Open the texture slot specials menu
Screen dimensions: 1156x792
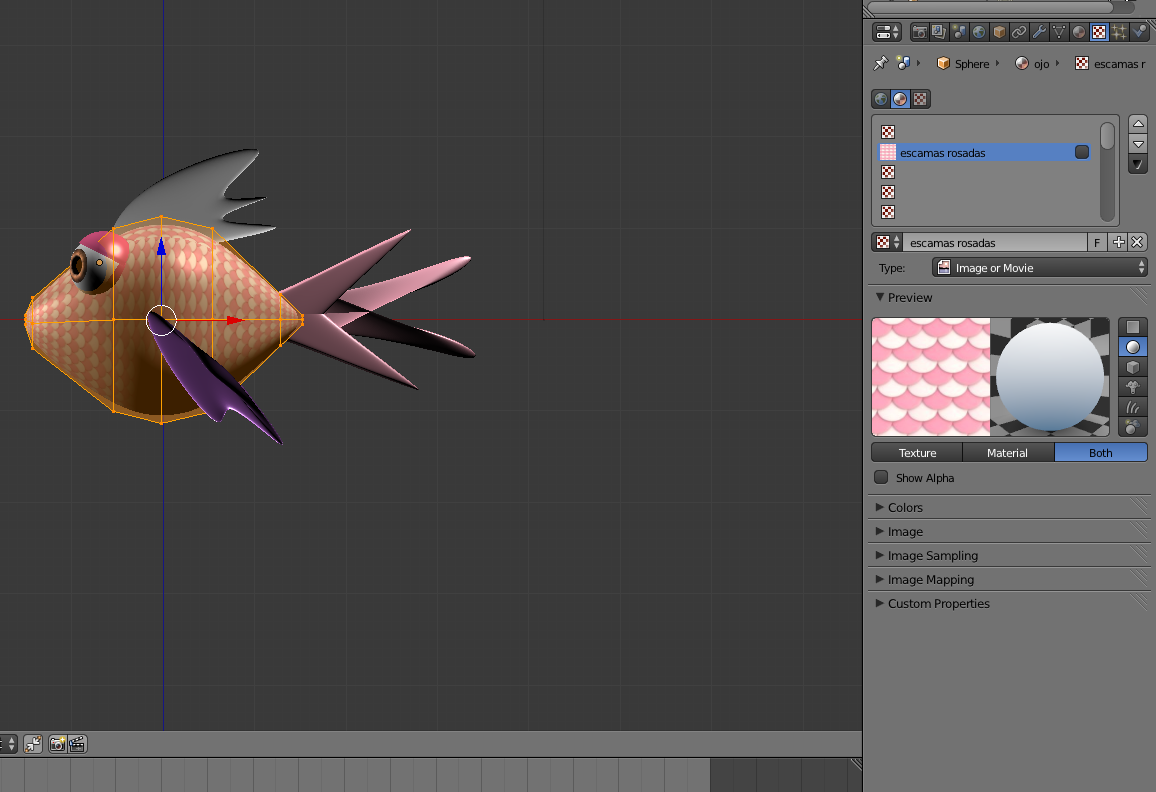[1138, 164]
